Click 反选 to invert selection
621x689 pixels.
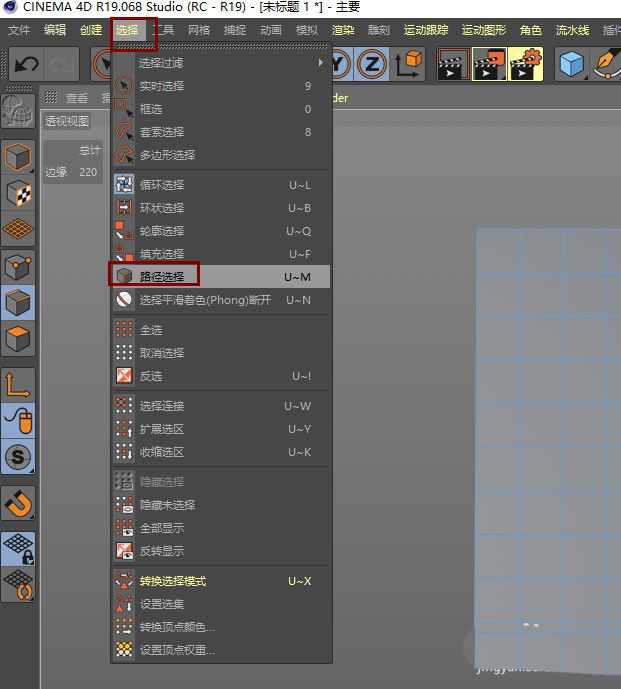coord(151,376)
